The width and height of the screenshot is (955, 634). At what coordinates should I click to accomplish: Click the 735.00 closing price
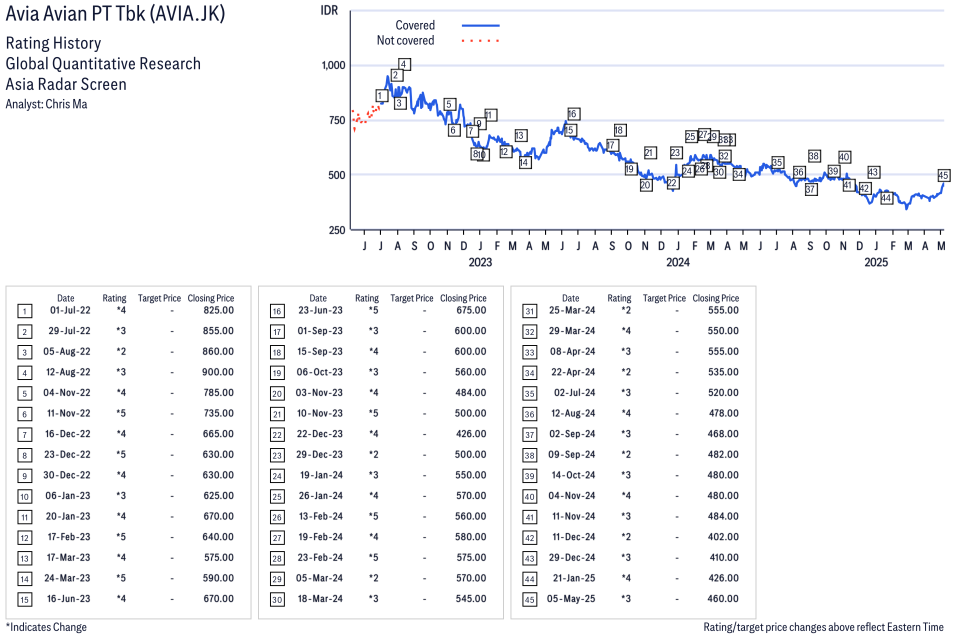tap(219, 414)
